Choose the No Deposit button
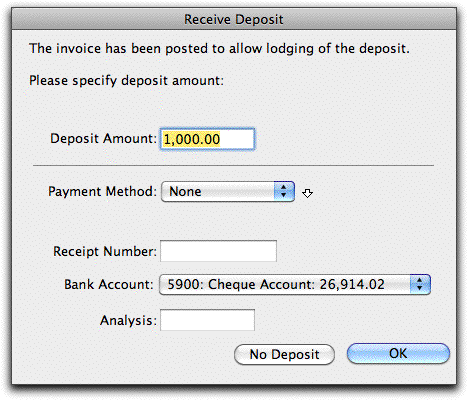 [284, 354]
